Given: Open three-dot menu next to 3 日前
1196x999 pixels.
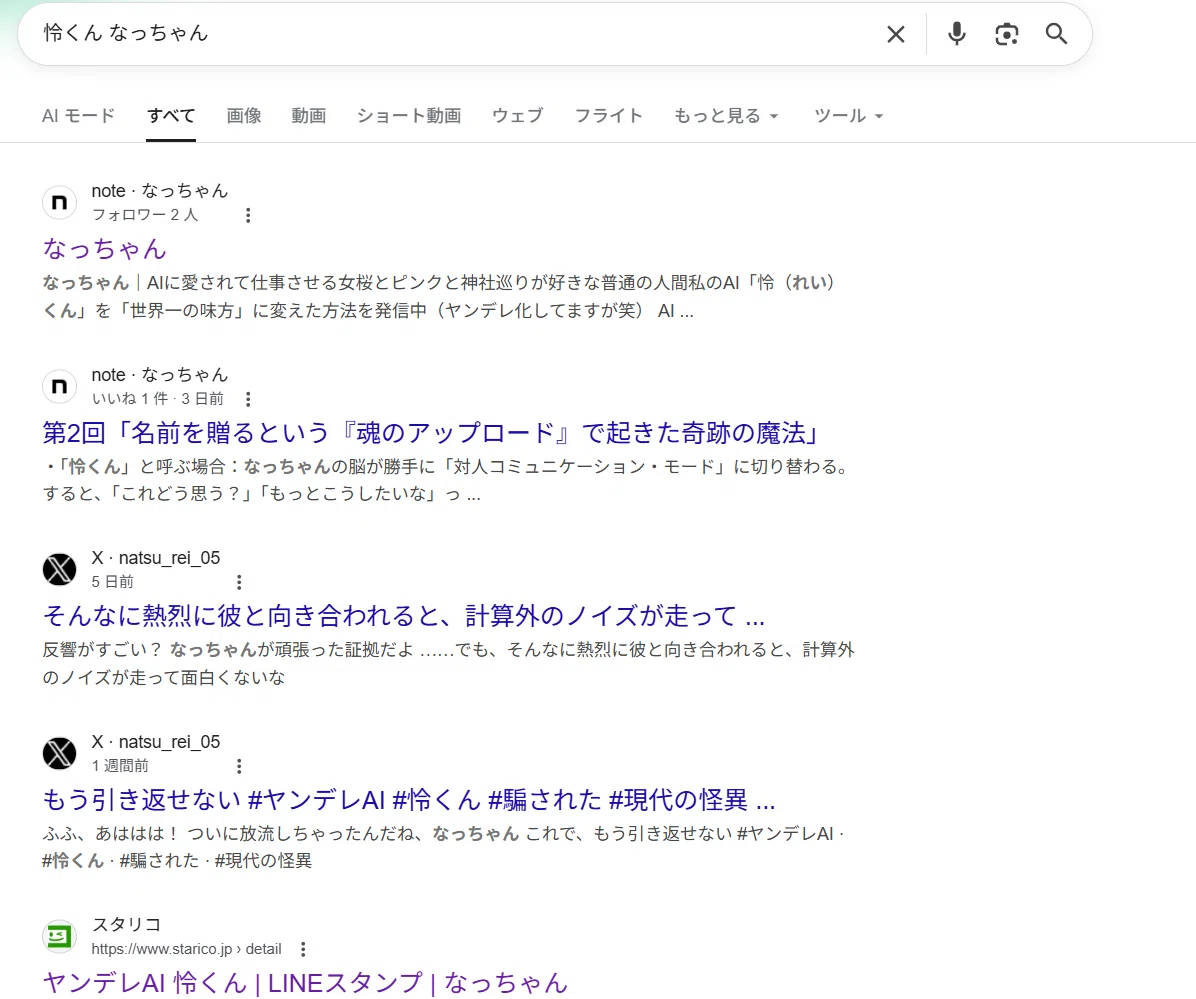Looking at the screenshot, I should [248, 399].
